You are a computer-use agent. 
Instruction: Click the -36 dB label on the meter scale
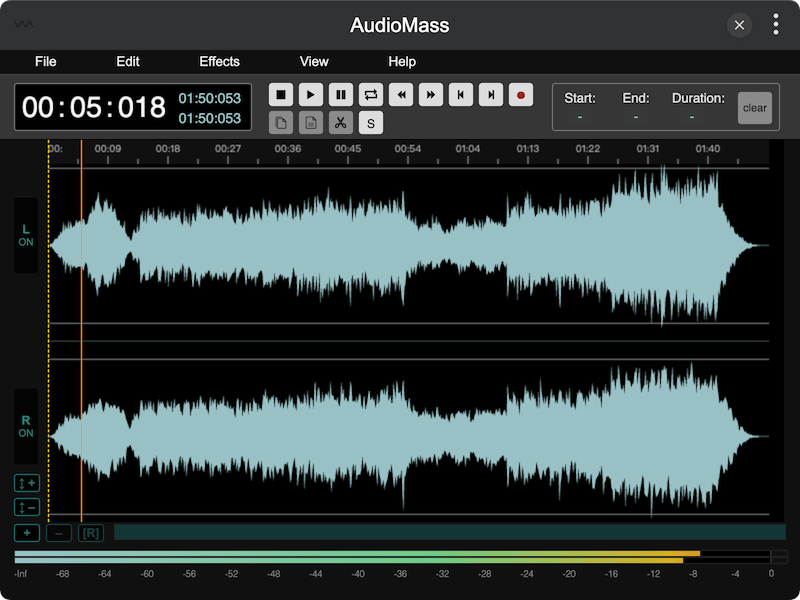point(400,574)
